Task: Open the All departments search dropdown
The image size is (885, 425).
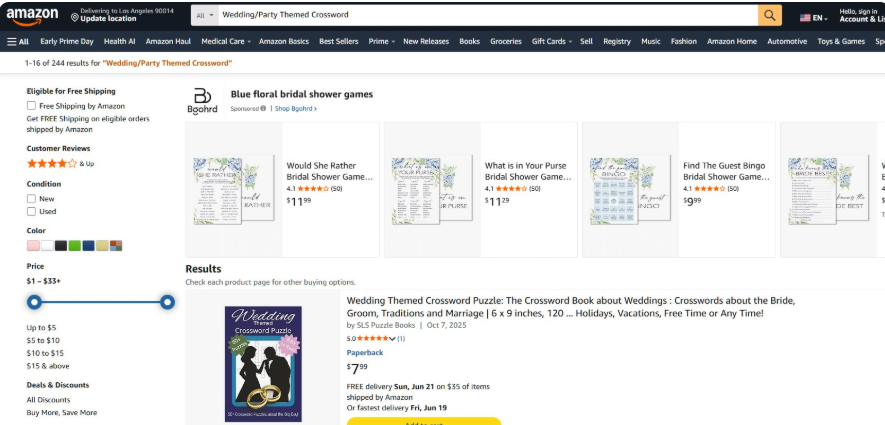Action: click(205, 15)
